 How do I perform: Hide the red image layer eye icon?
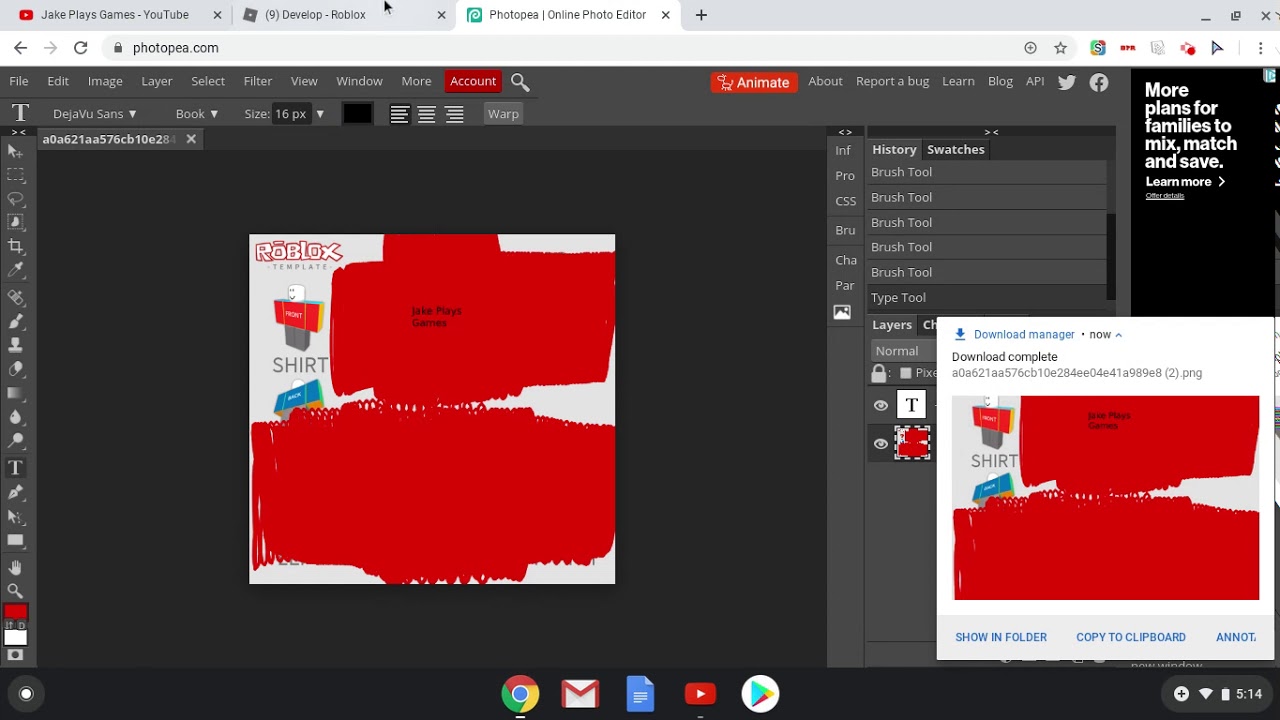880,443
